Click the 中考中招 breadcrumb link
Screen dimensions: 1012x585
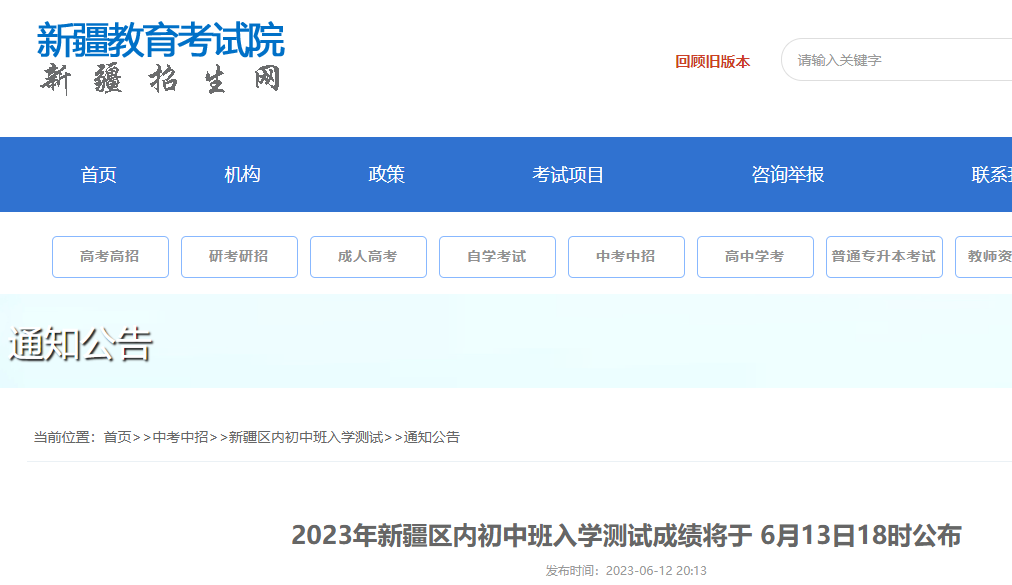pos(180,437)
